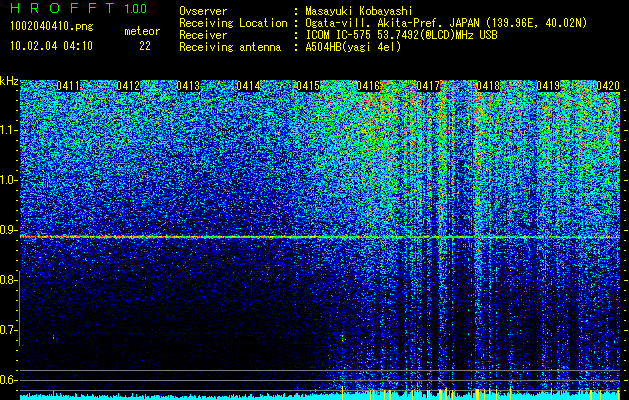Click the 0.6 kHz axis label

point(8,380)
